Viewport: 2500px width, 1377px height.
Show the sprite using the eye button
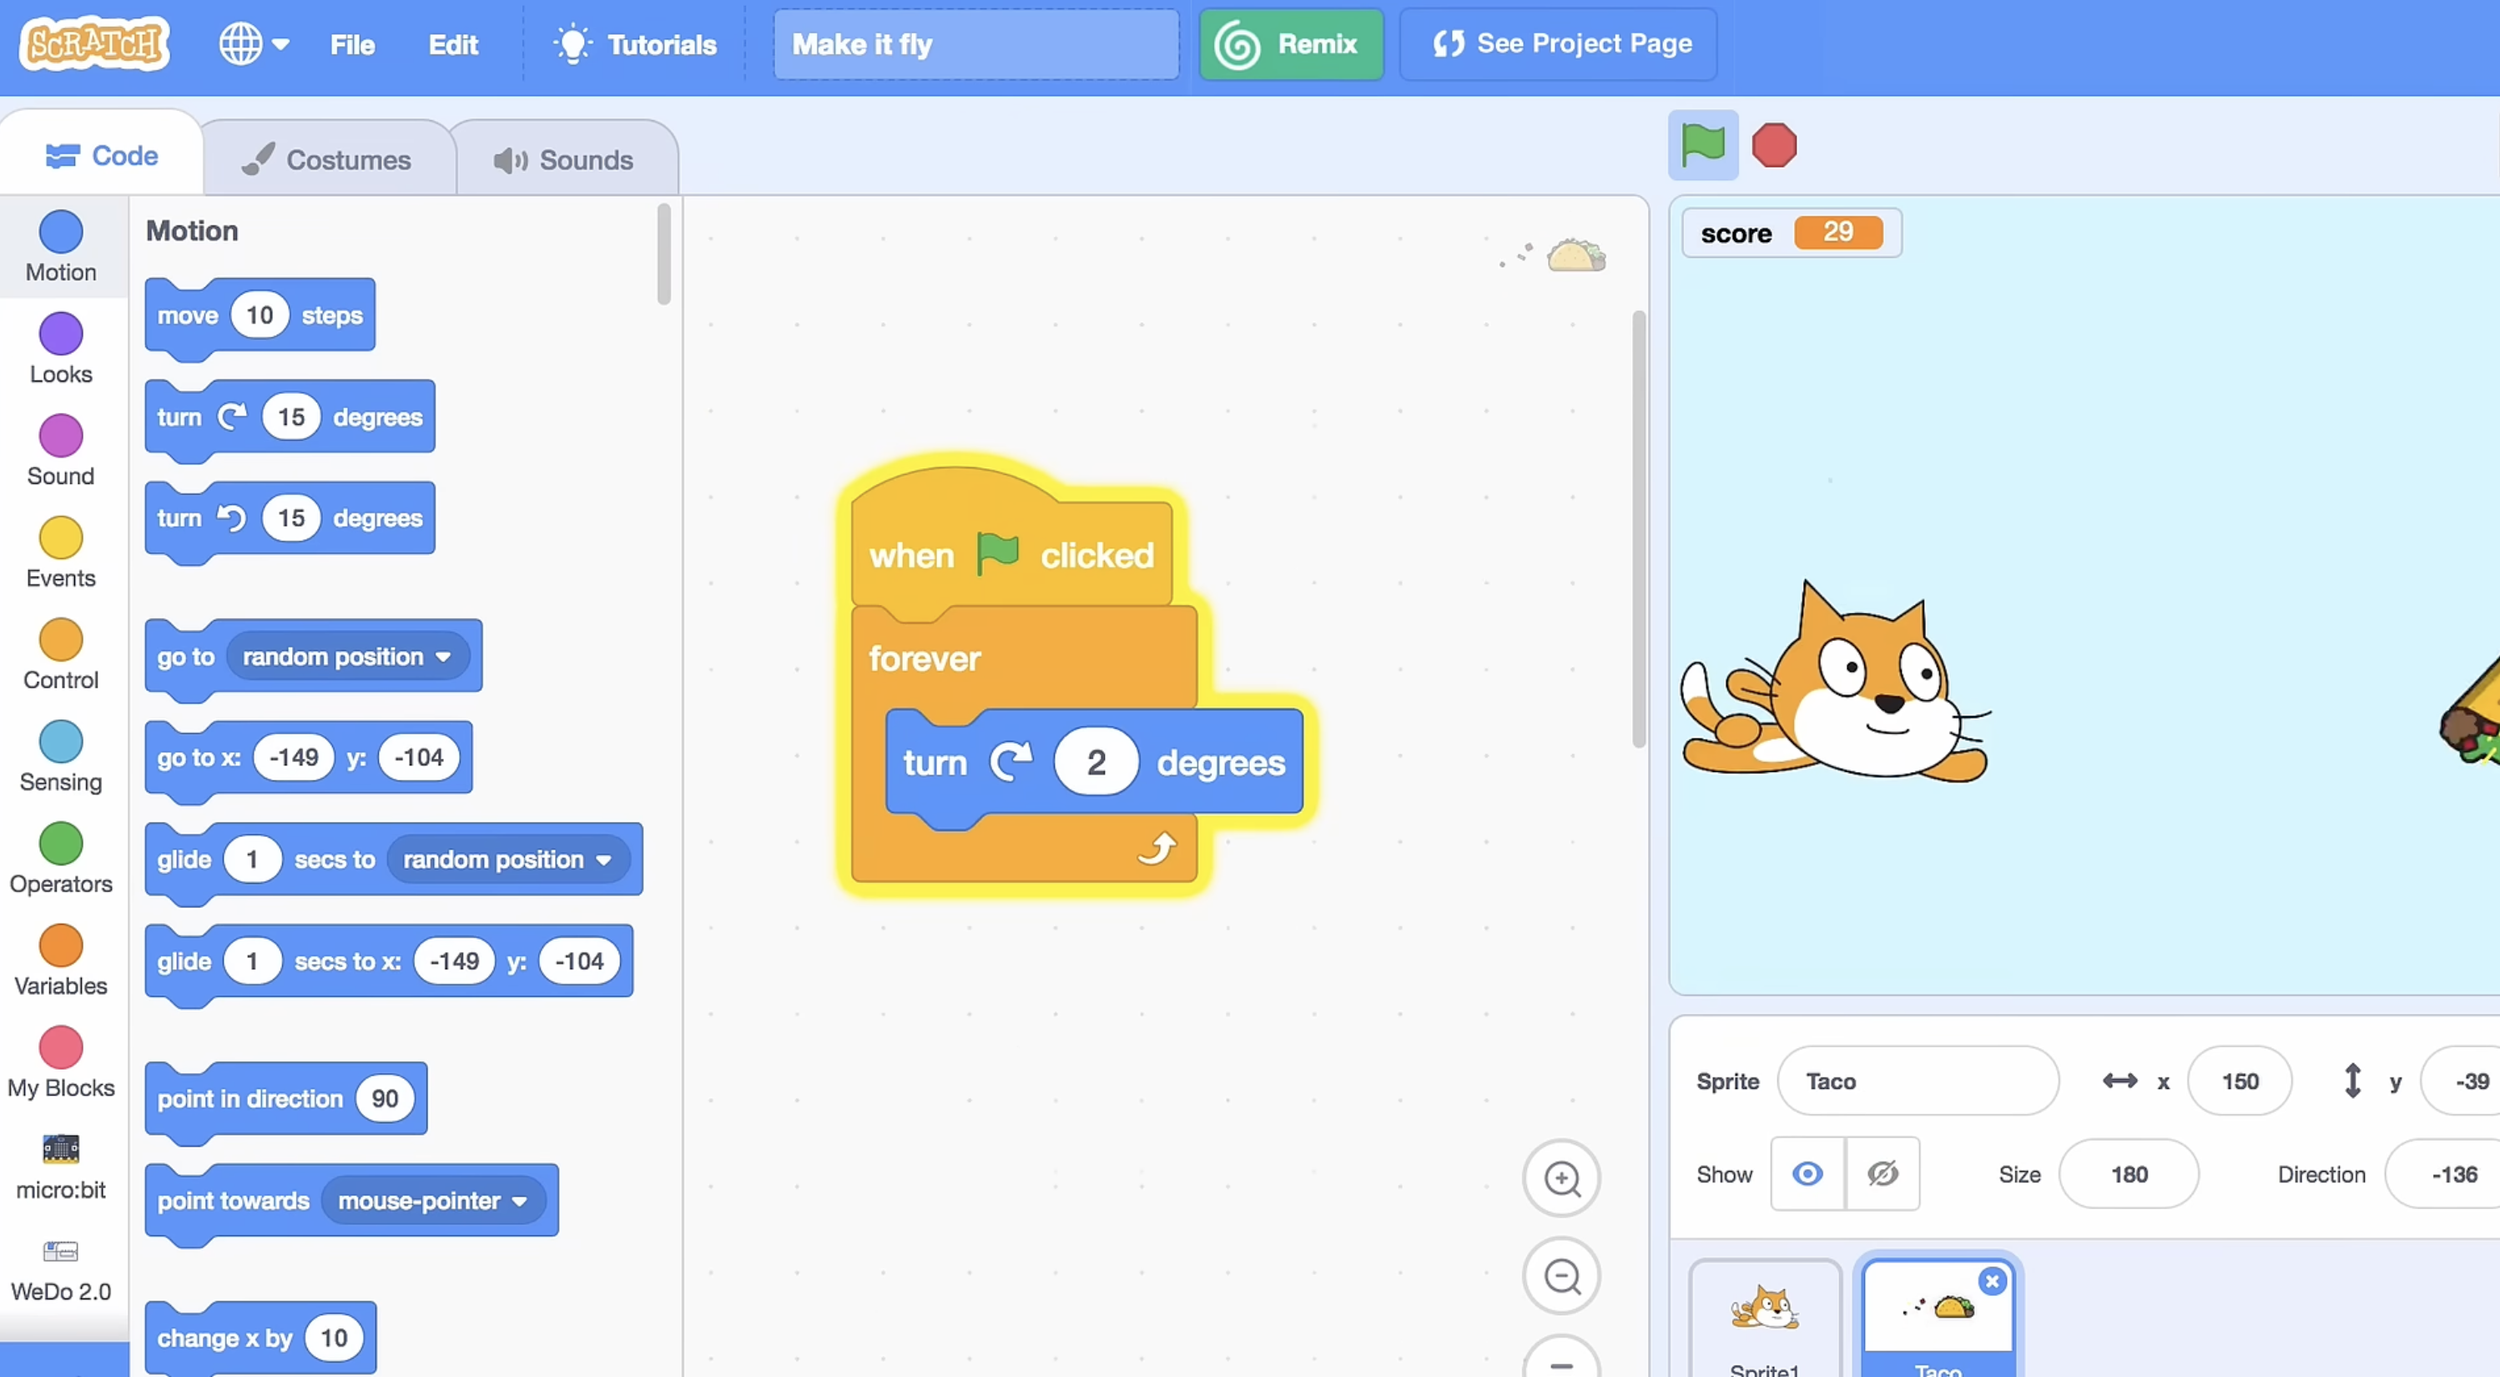pos(1807,1173)
